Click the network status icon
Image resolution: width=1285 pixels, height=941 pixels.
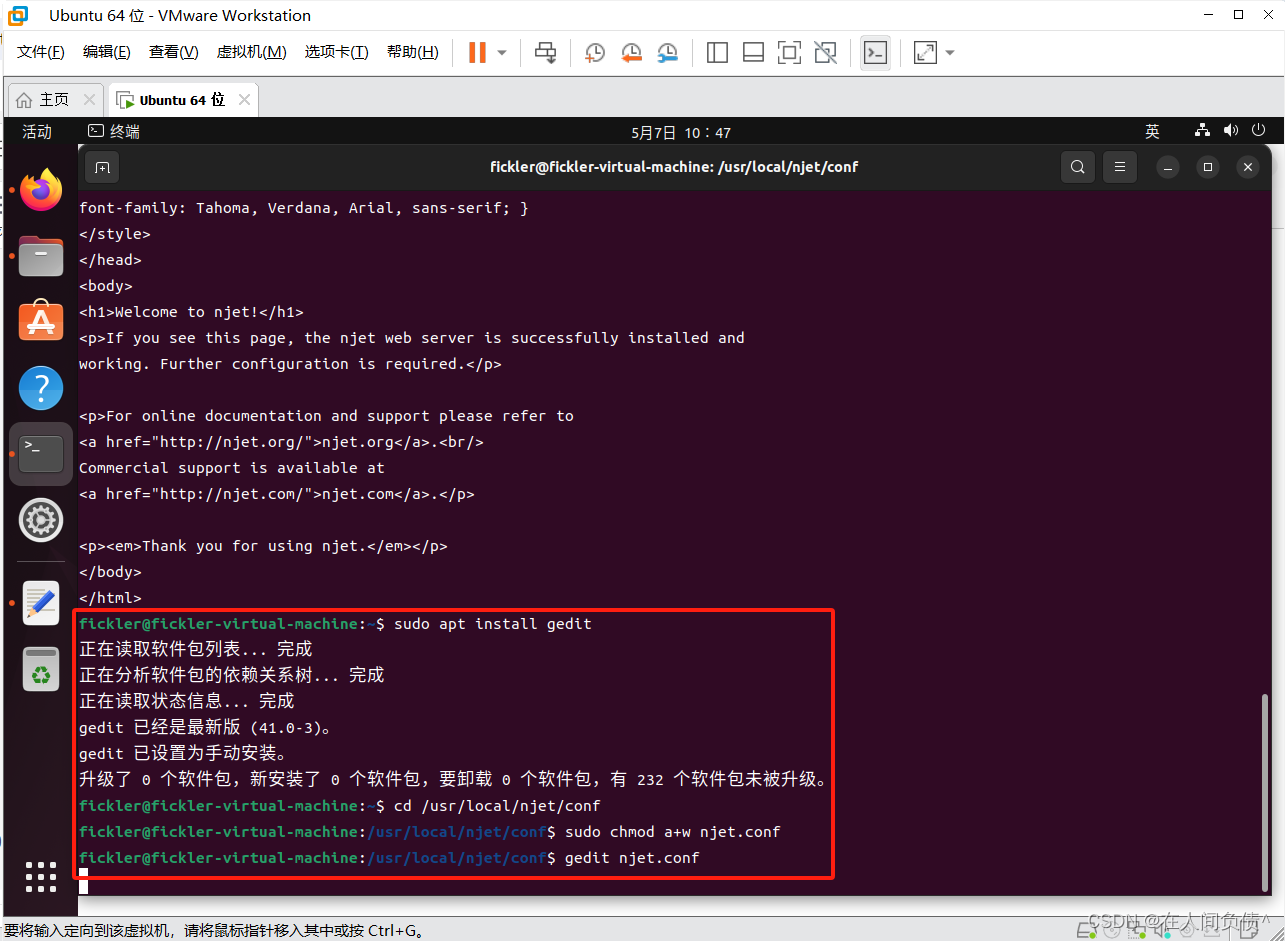[x=1202, y=131]
